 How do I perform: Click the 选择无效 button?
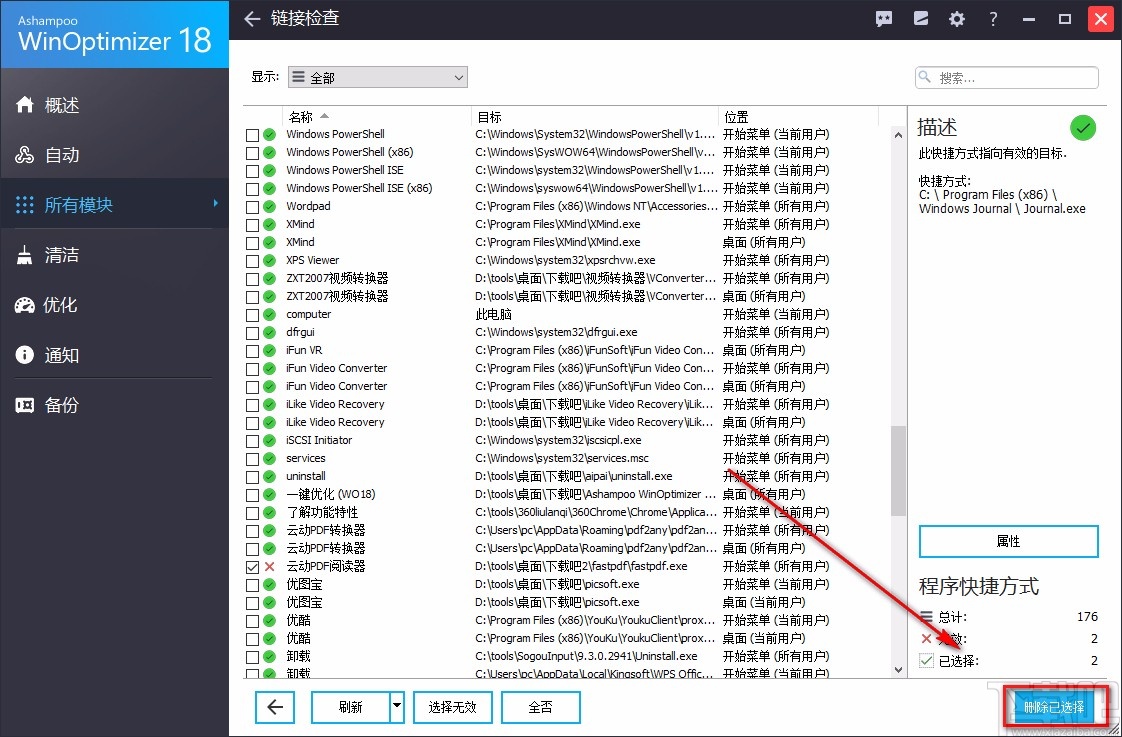(x=452, y=707)
